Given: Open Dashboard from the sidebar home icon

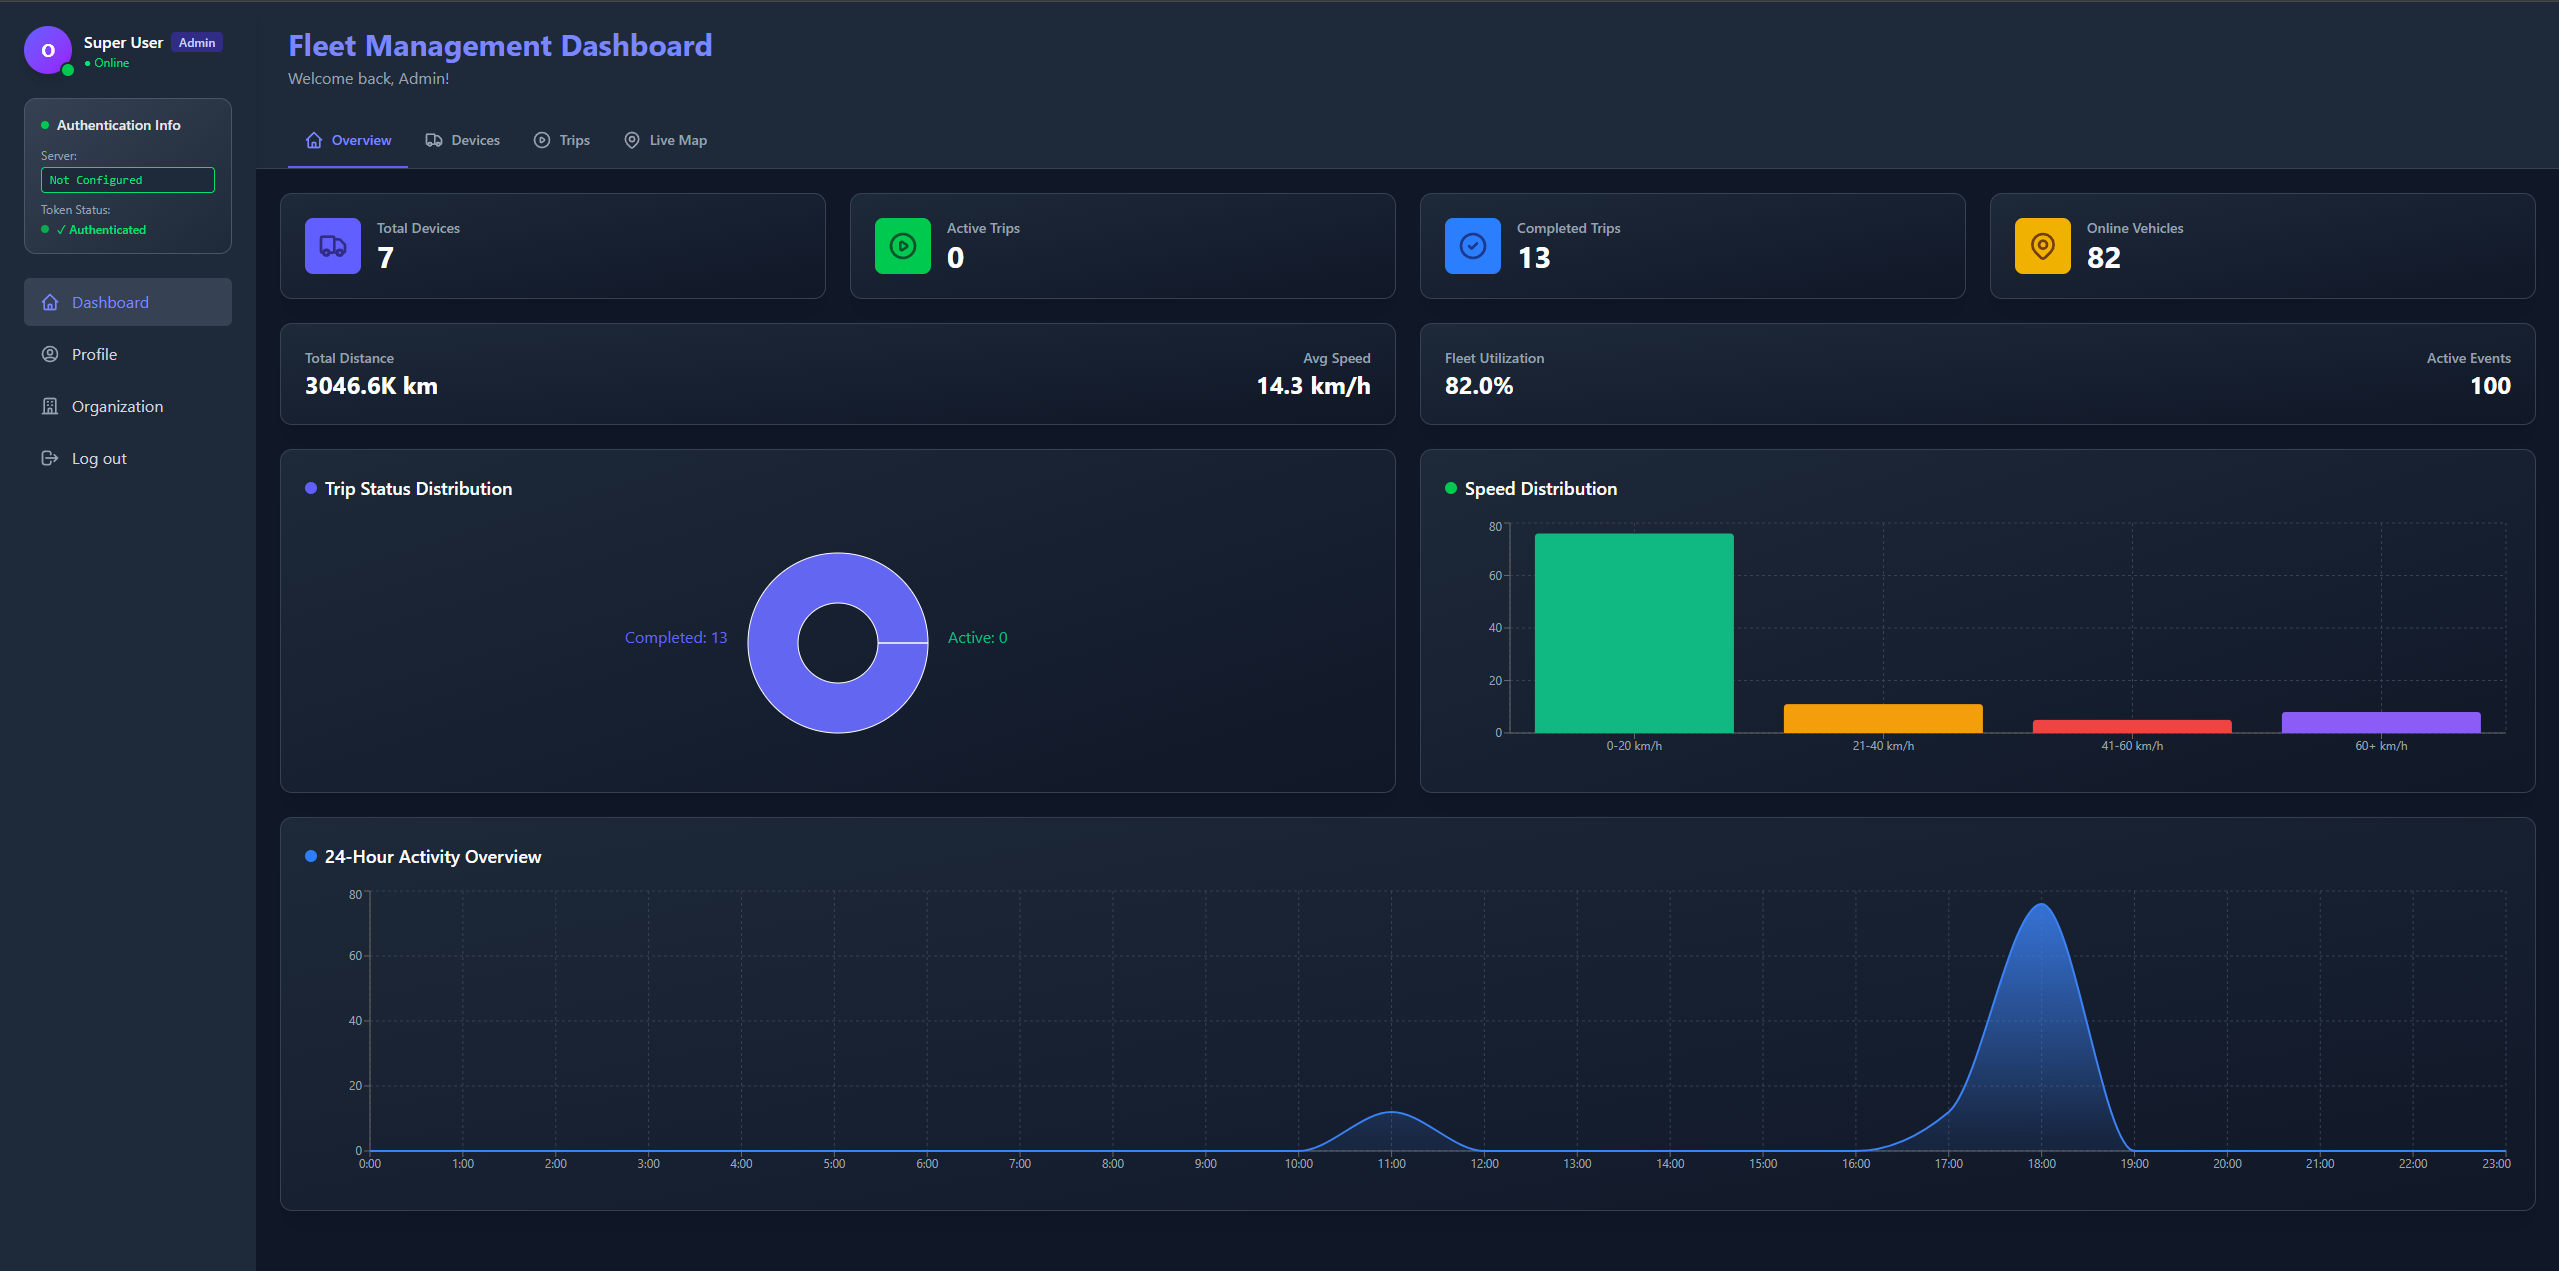Looking at the screenshot, I should pyautogui.click(x=50, y=301).
